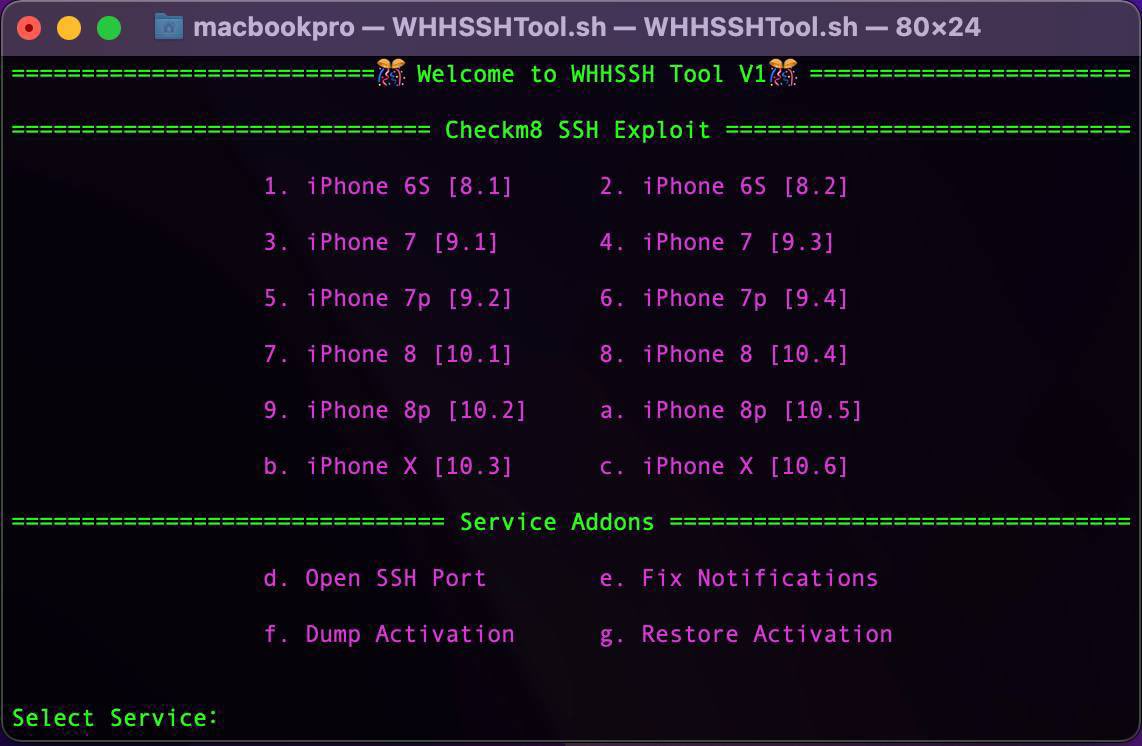Click the 'Welcome to WHHSSH Tool V1' header

click(591, 74)
